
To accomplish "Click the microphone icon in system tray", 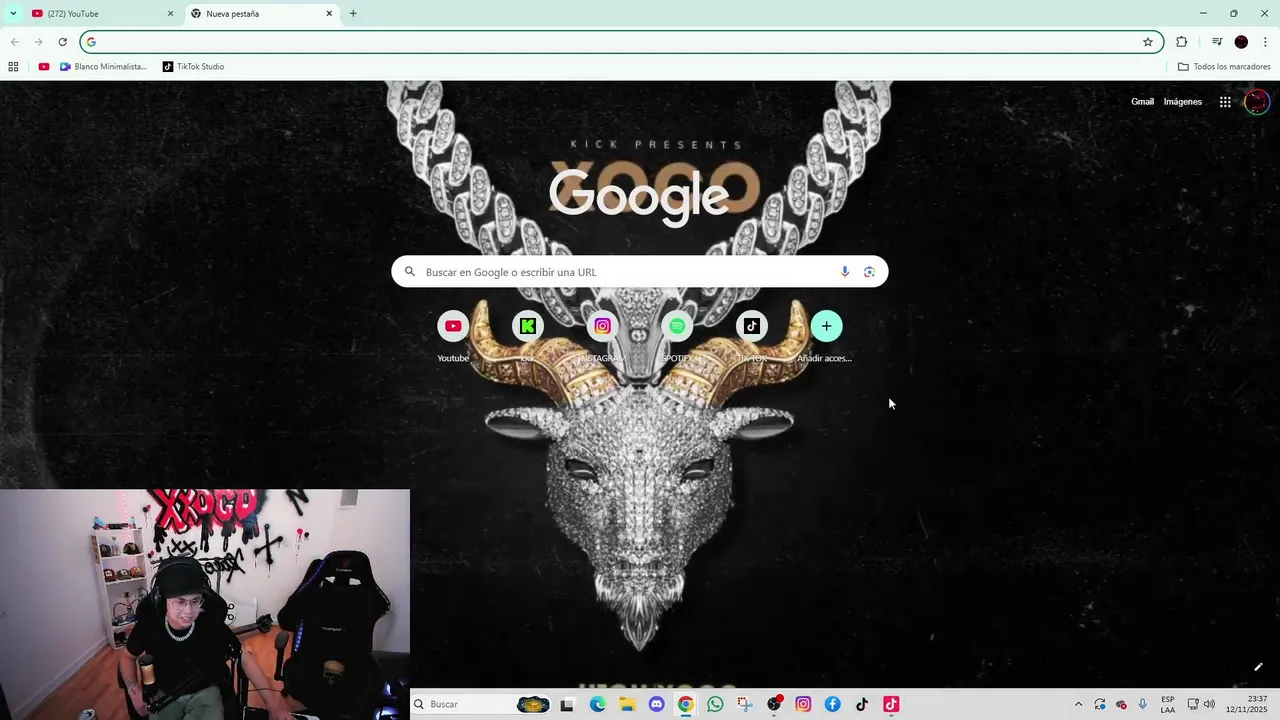I will pyautogui.click(x=1143, y=704).
